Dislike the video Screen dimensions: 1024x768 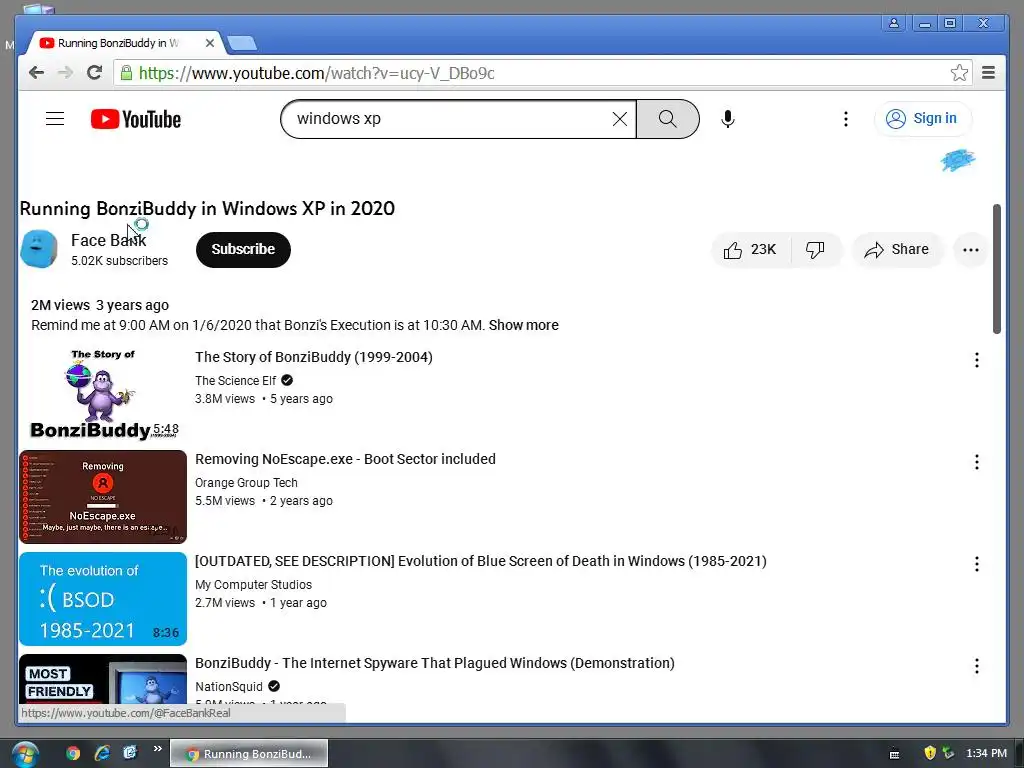click(815, 249)
